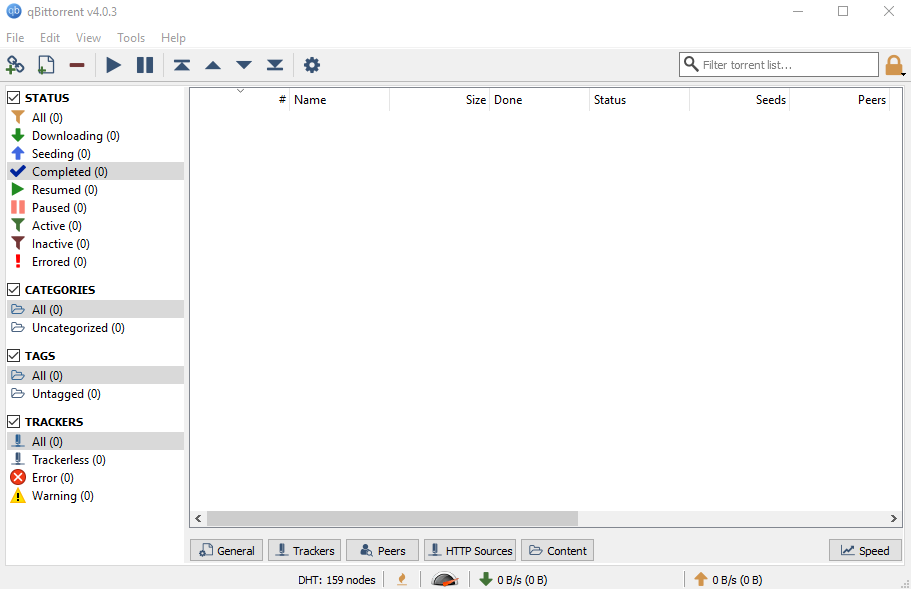The width and height of the screenshot is (911, 589).
Task: Open the Edit menu
Action: [x=50, y=38]
